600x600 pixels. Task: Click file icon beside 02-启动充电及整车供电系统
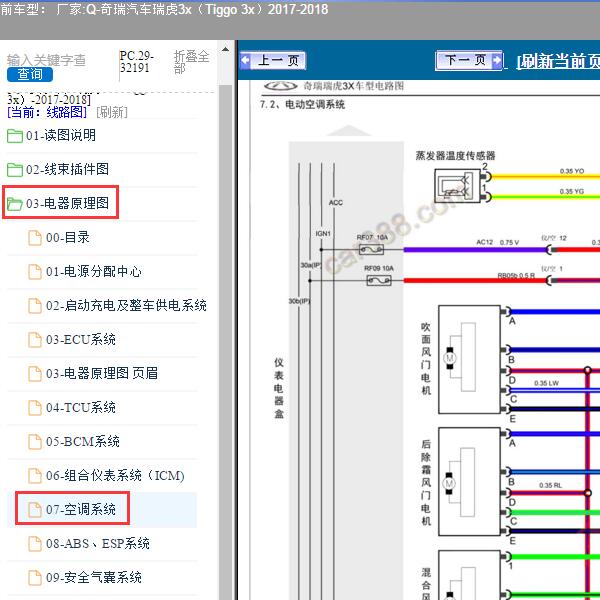click(35, 306)
